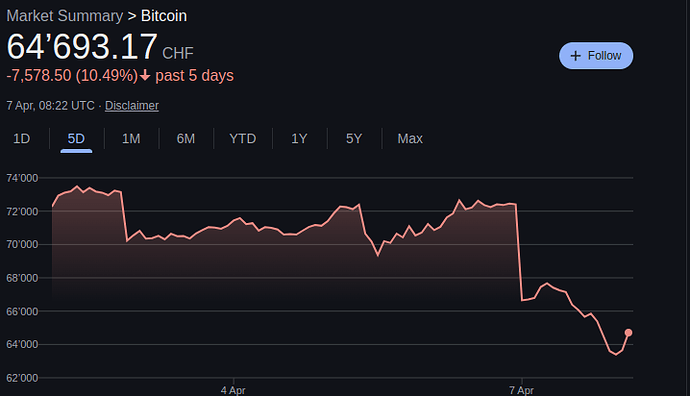690x396 pixels.
Task: Click the plus icon in Follow button
Action: point(575,56)
